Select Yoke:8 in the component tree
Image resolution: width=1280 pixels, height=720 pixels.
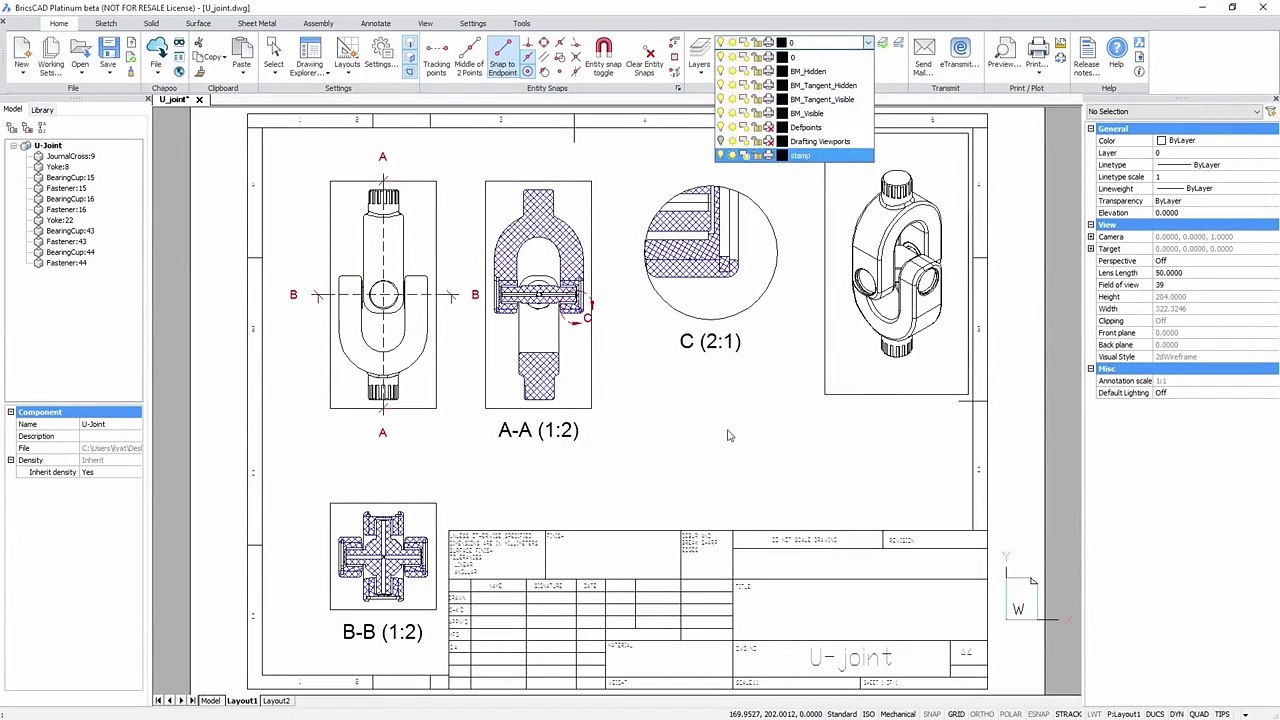coord(57,167)
